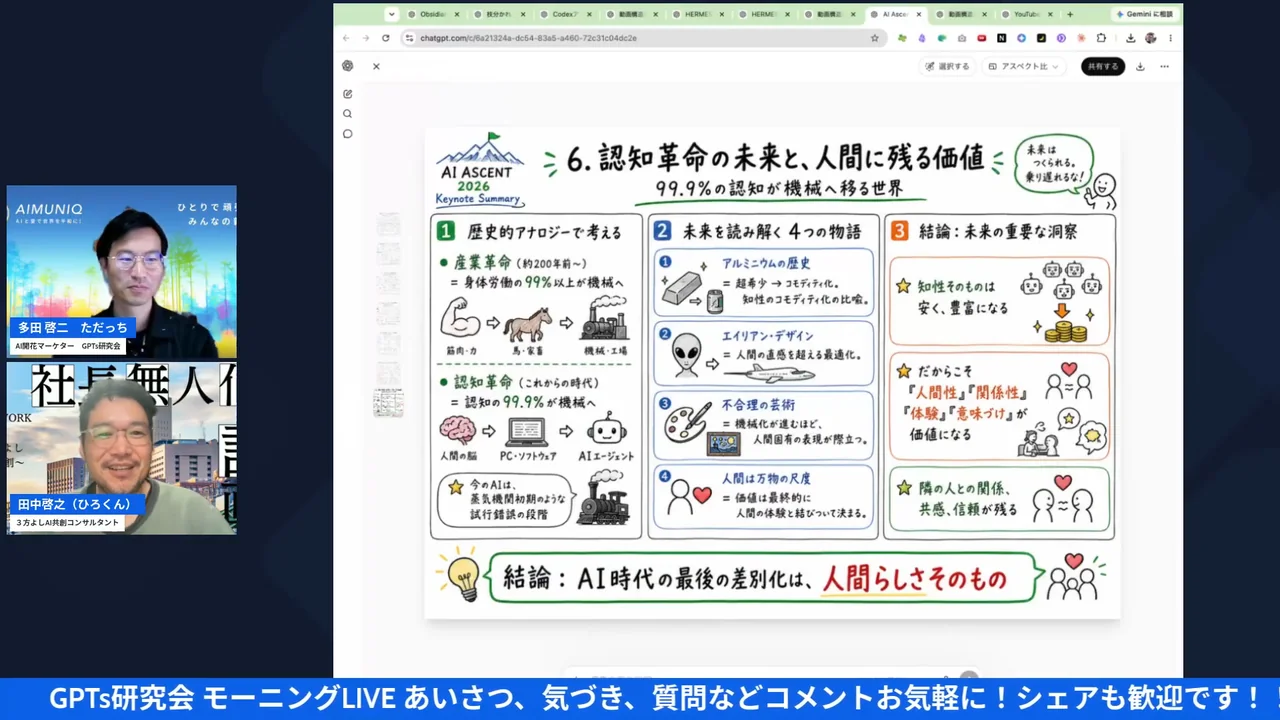Go forward in browser history

pyautogui.click(x=366, y=38)
